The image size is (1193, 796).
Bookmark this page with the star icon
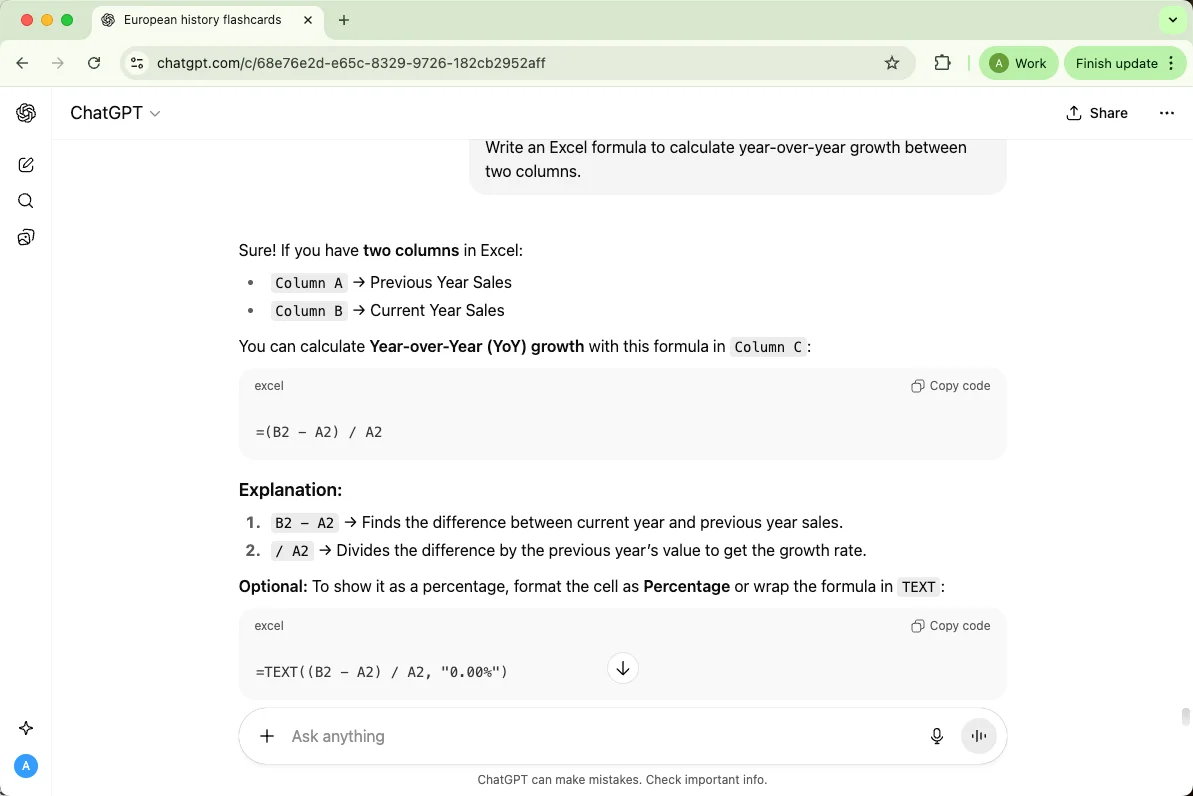coord(892,63)
